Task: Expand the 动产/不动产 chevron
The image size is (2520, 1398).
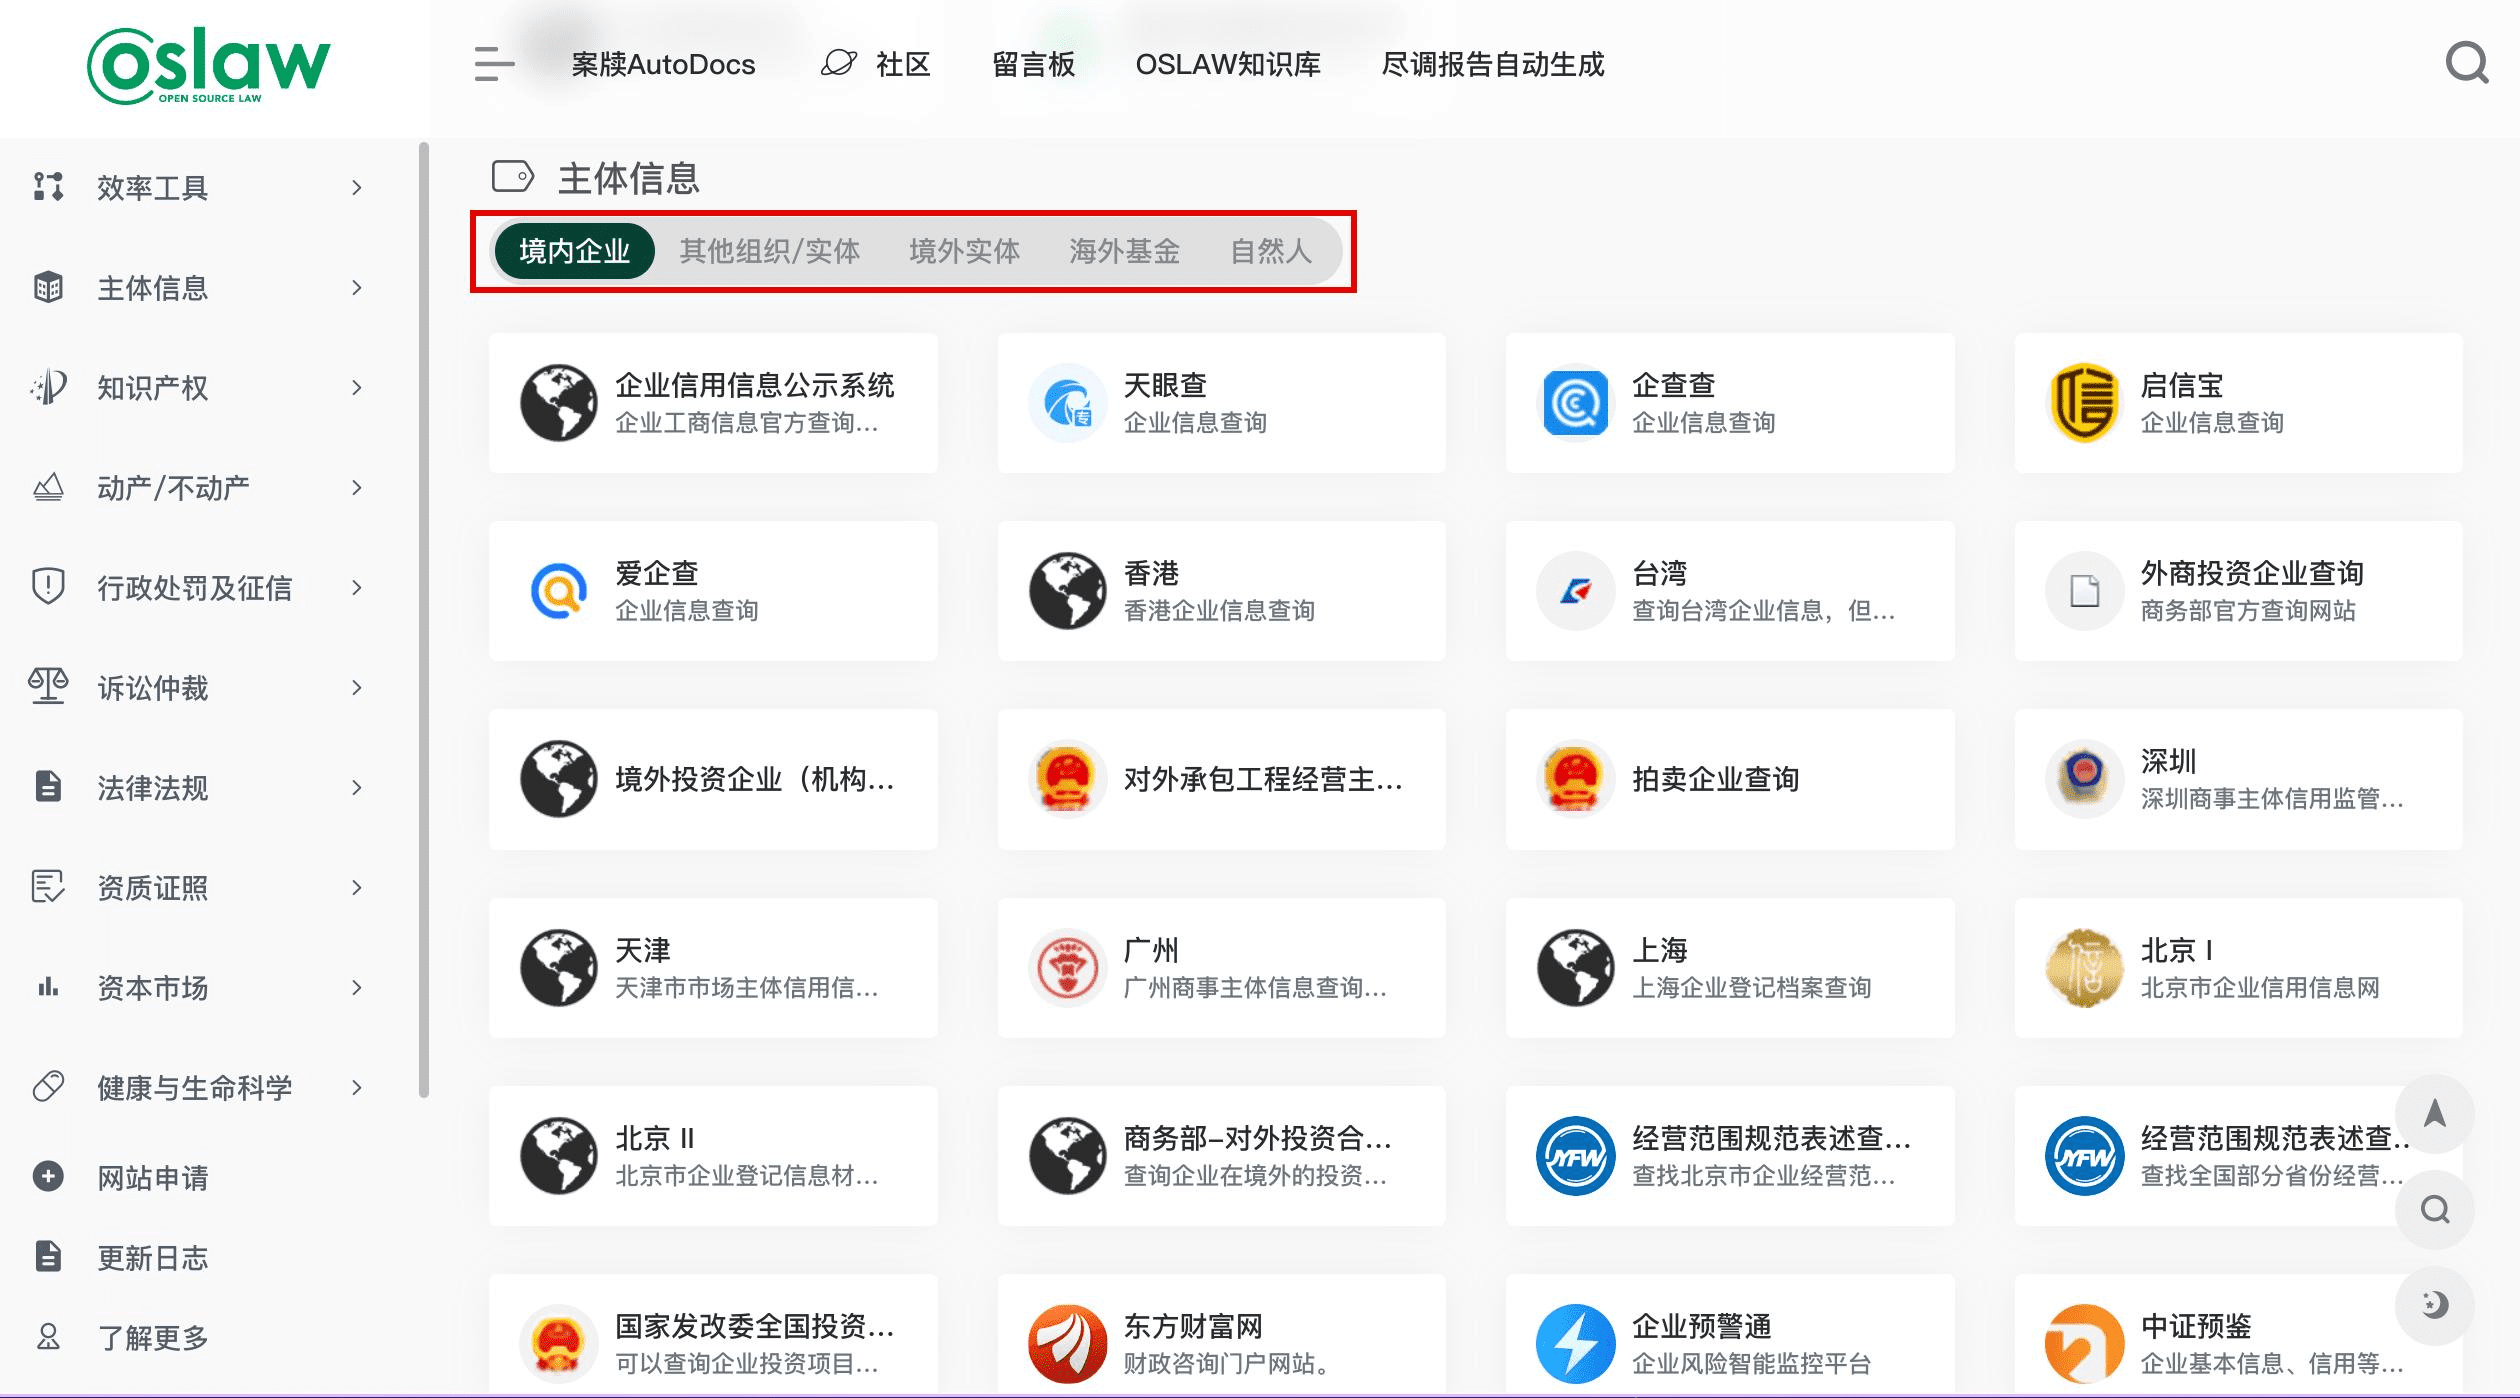Action: 357,487
